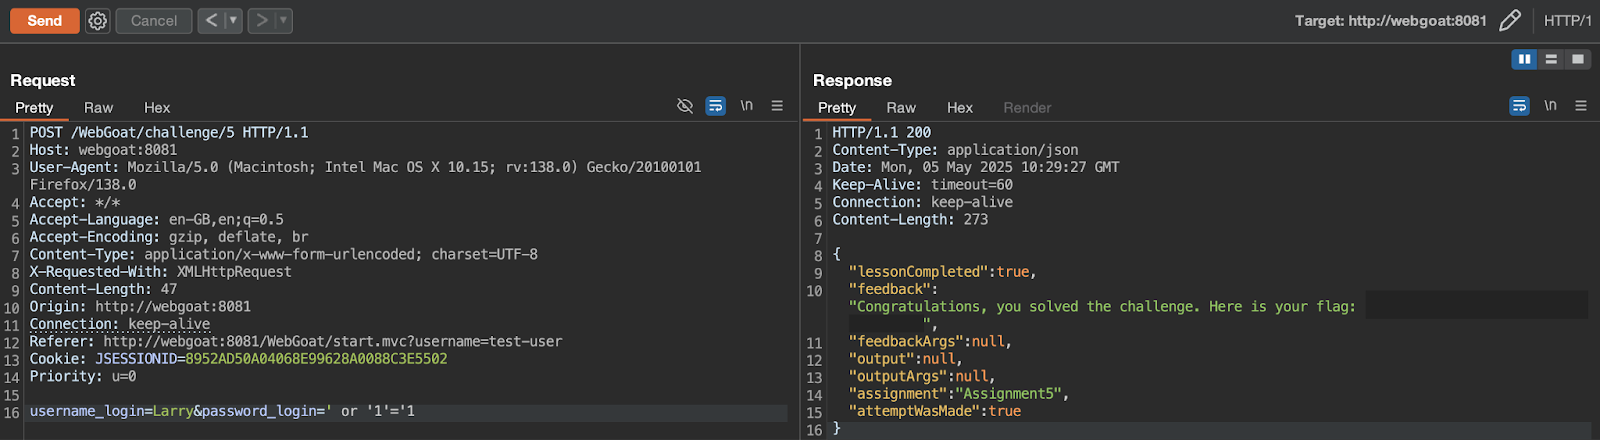Click the Accept-Language header line

(156, 219)
